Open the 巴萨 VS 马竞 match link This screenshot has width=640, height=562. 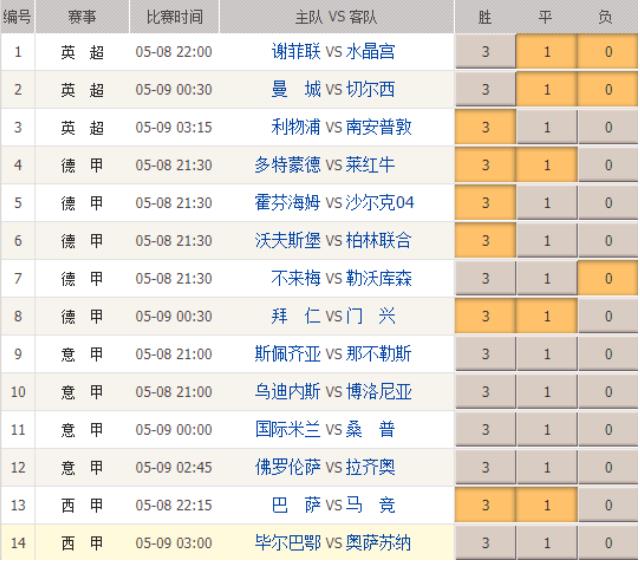[333, 505]
